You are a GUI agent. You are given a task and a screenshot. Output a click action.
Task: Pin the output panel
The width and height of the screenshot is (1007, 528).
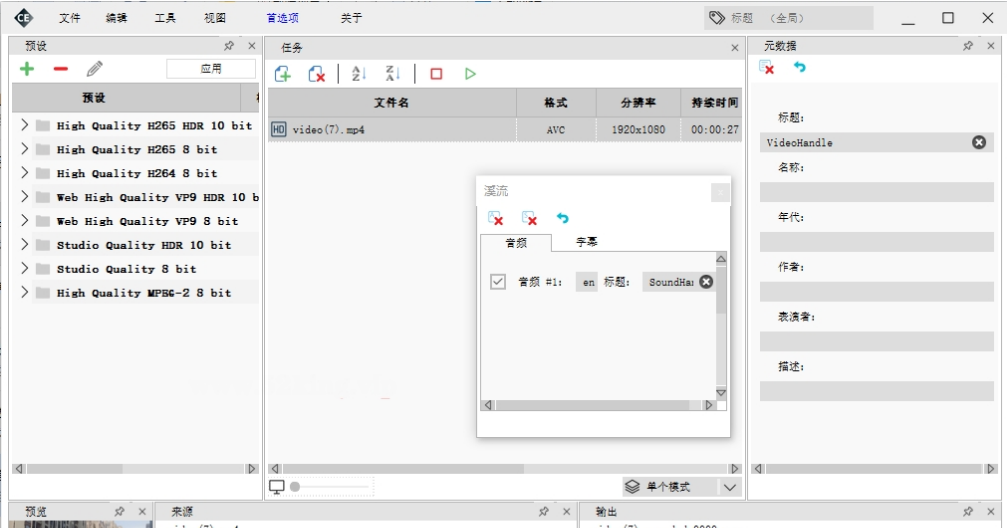(x=968, y=511)
